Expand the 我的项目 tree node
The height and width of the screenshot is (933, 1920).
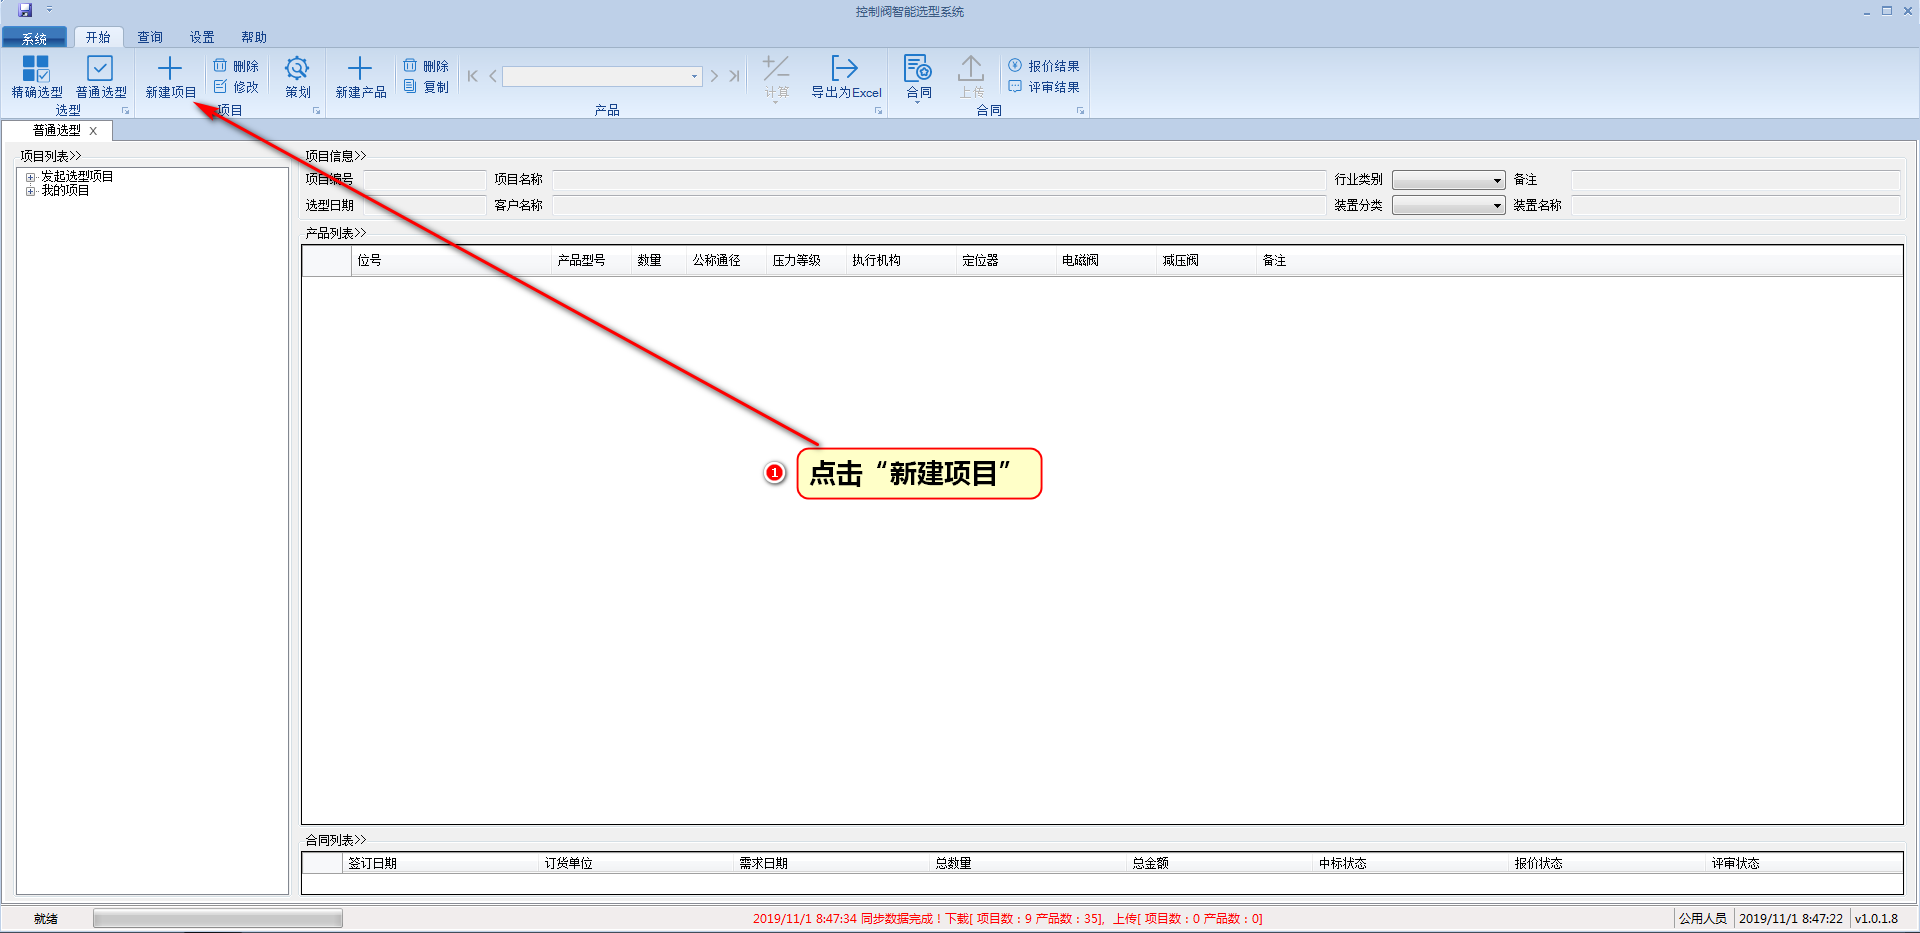tap(30, 191)
